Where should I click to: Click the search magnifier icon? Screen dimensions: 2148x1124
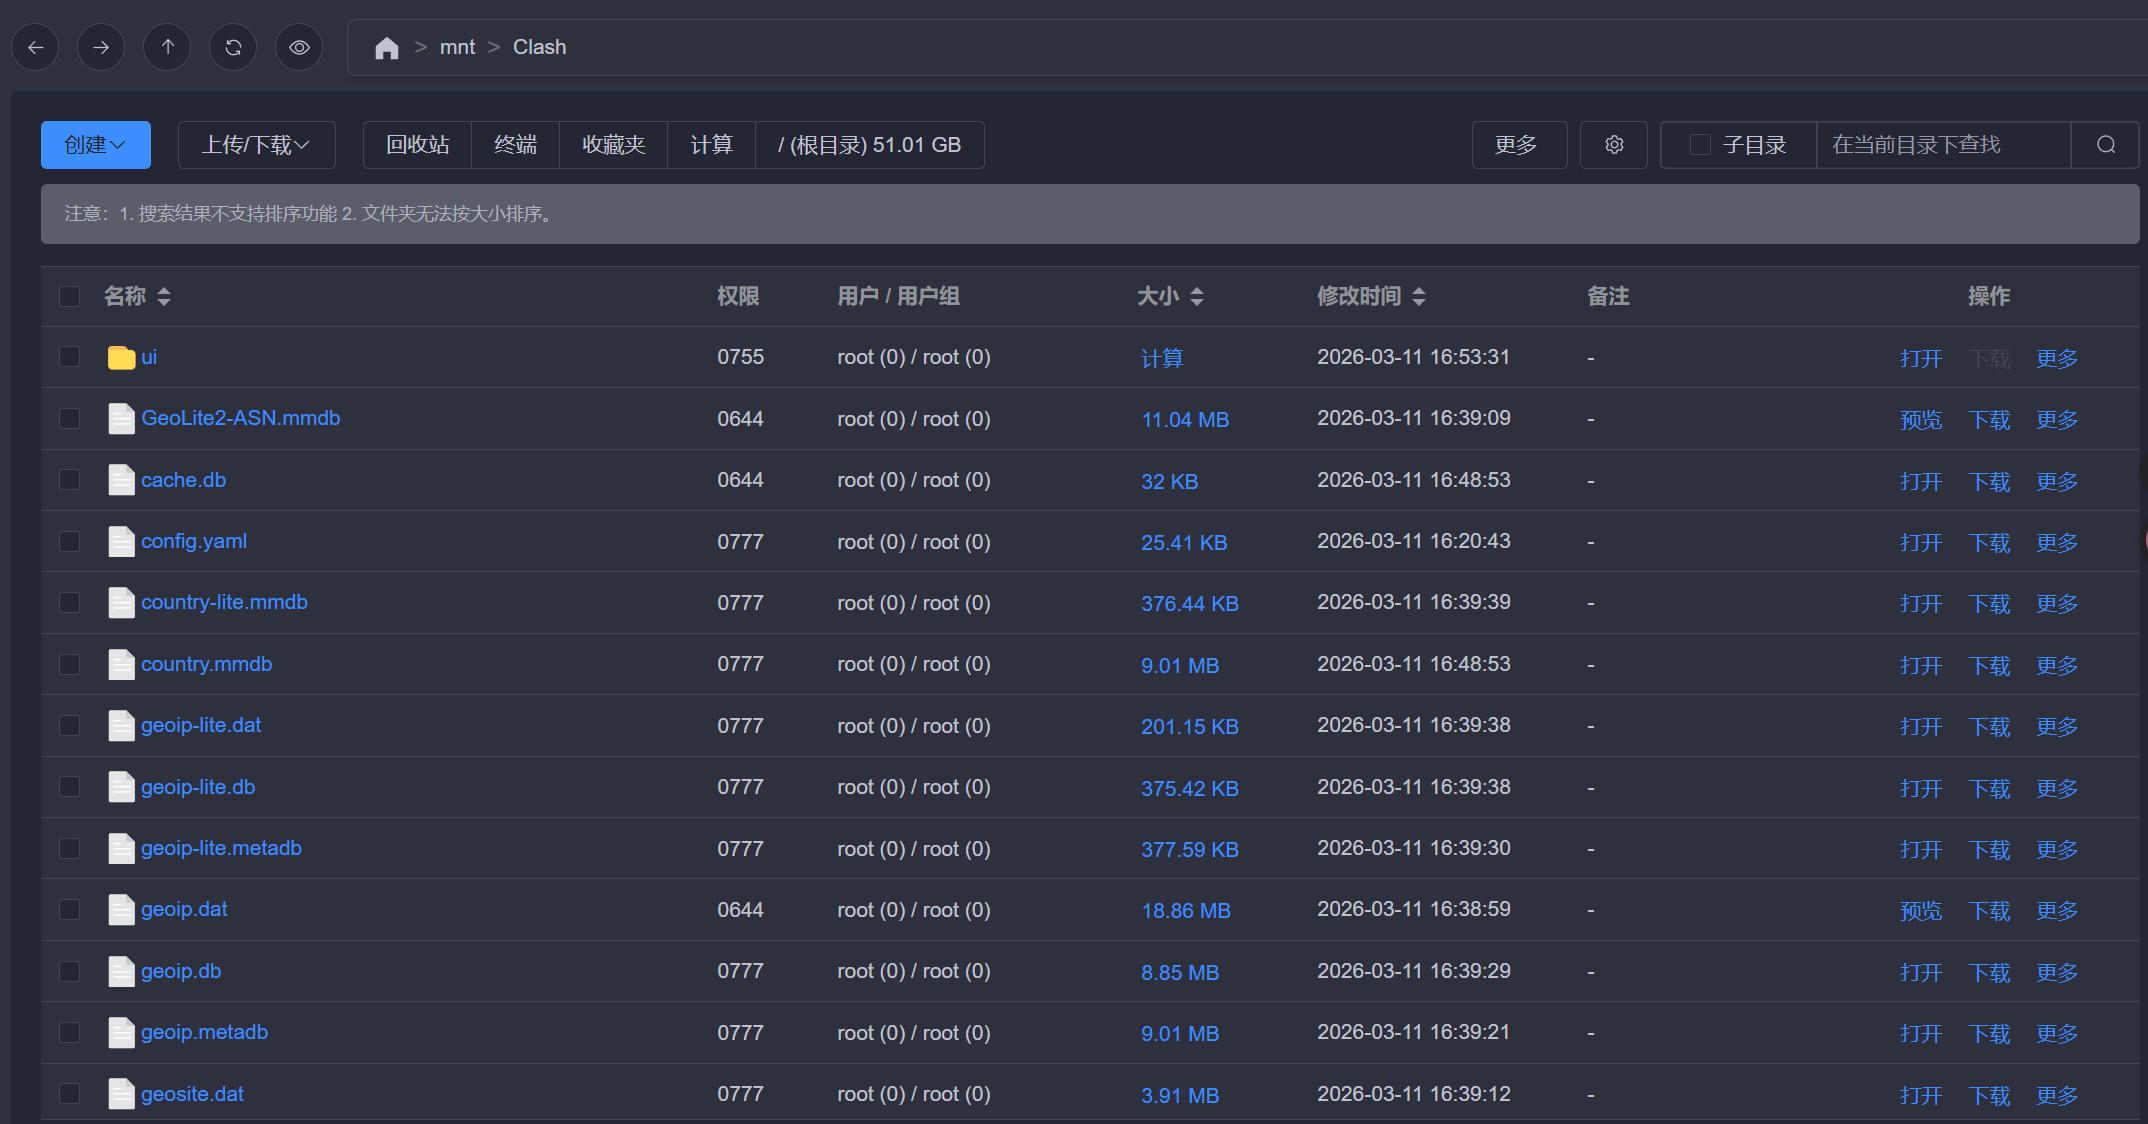click(x=2105, y=145)
